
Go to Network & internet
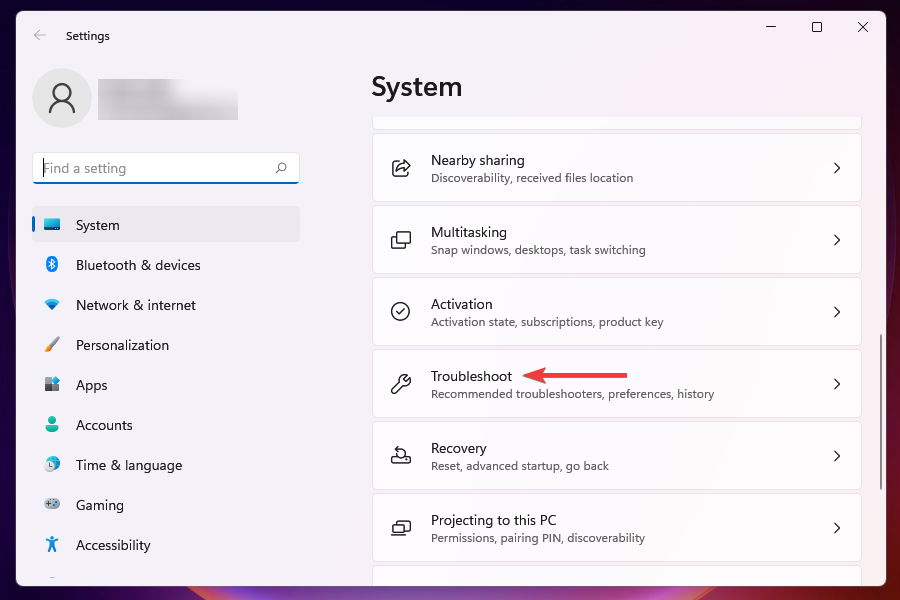point(166,305)
